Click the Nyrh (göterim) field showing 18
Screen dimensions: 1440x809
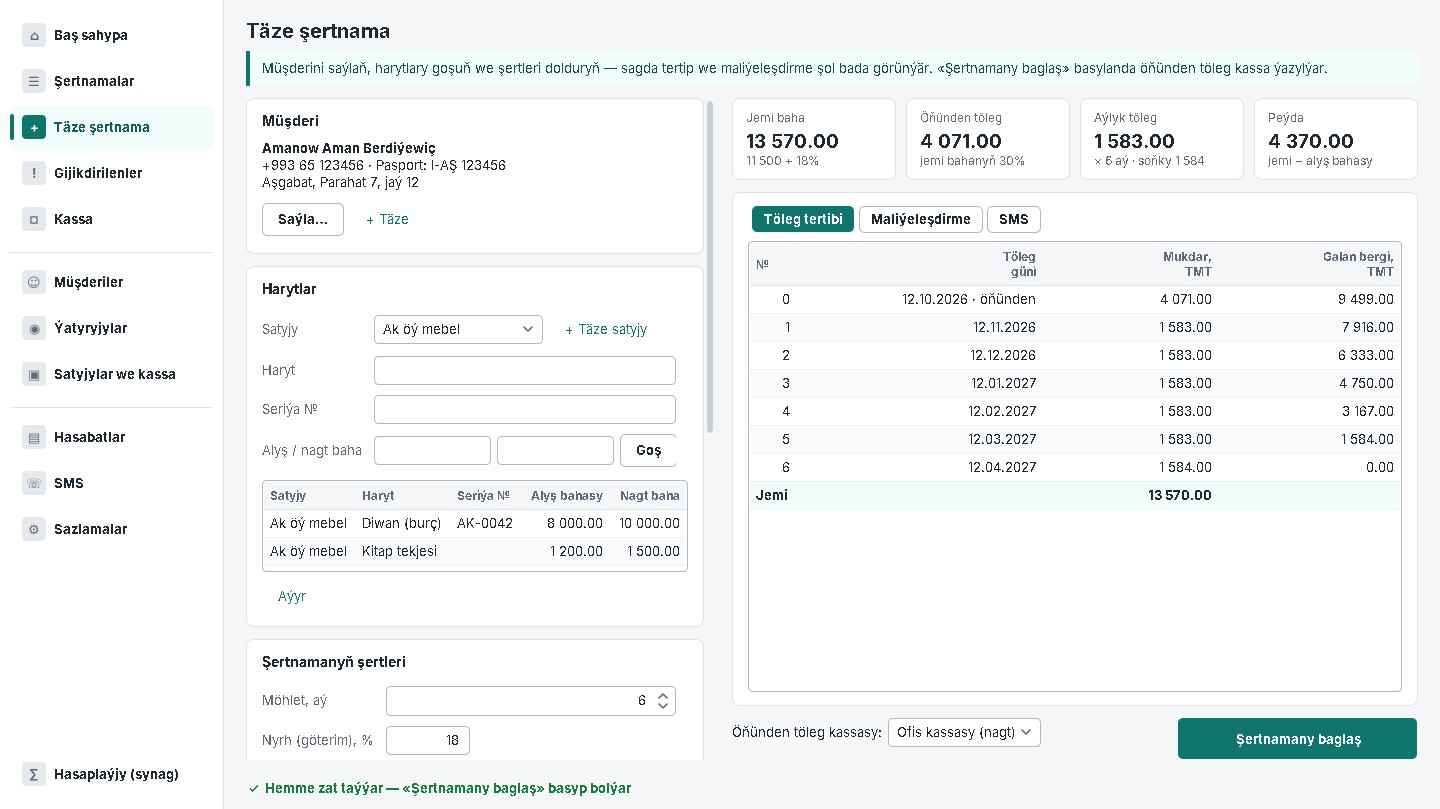pos(428,740)
